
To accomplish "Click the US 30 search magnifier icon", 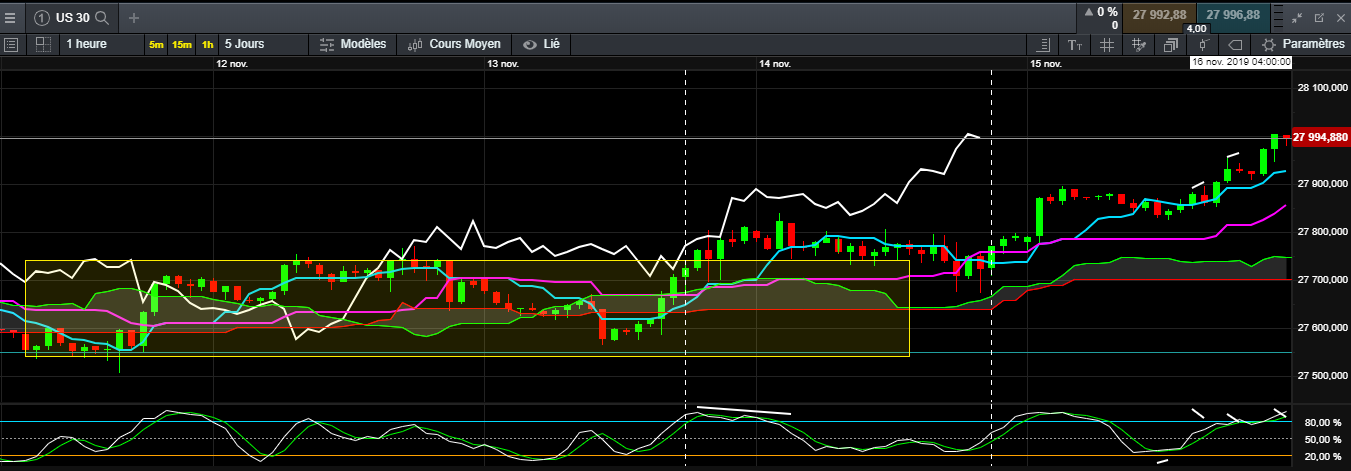I will 101,17.
